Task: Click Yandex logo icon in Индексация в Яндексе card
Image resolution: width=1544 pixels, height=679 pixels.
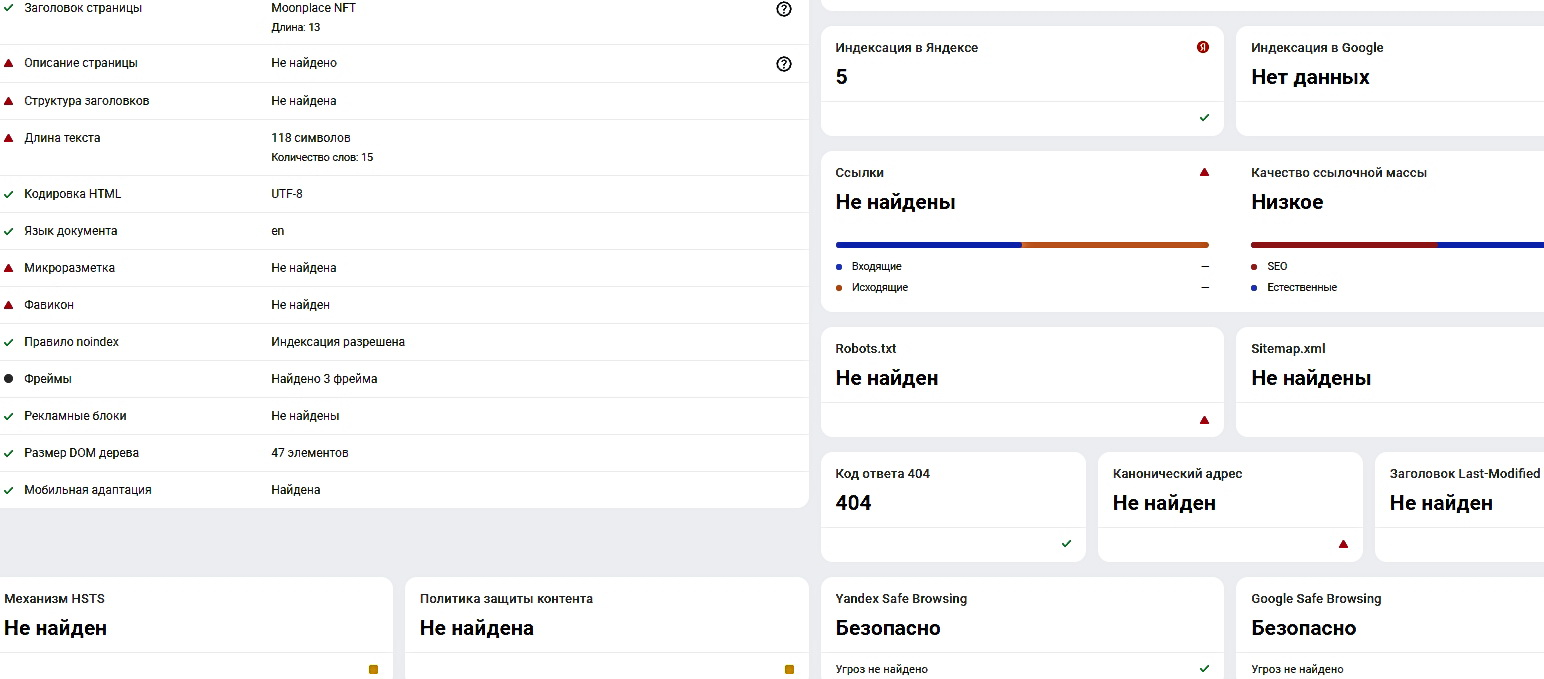Action: click(x=1203, y=47)
